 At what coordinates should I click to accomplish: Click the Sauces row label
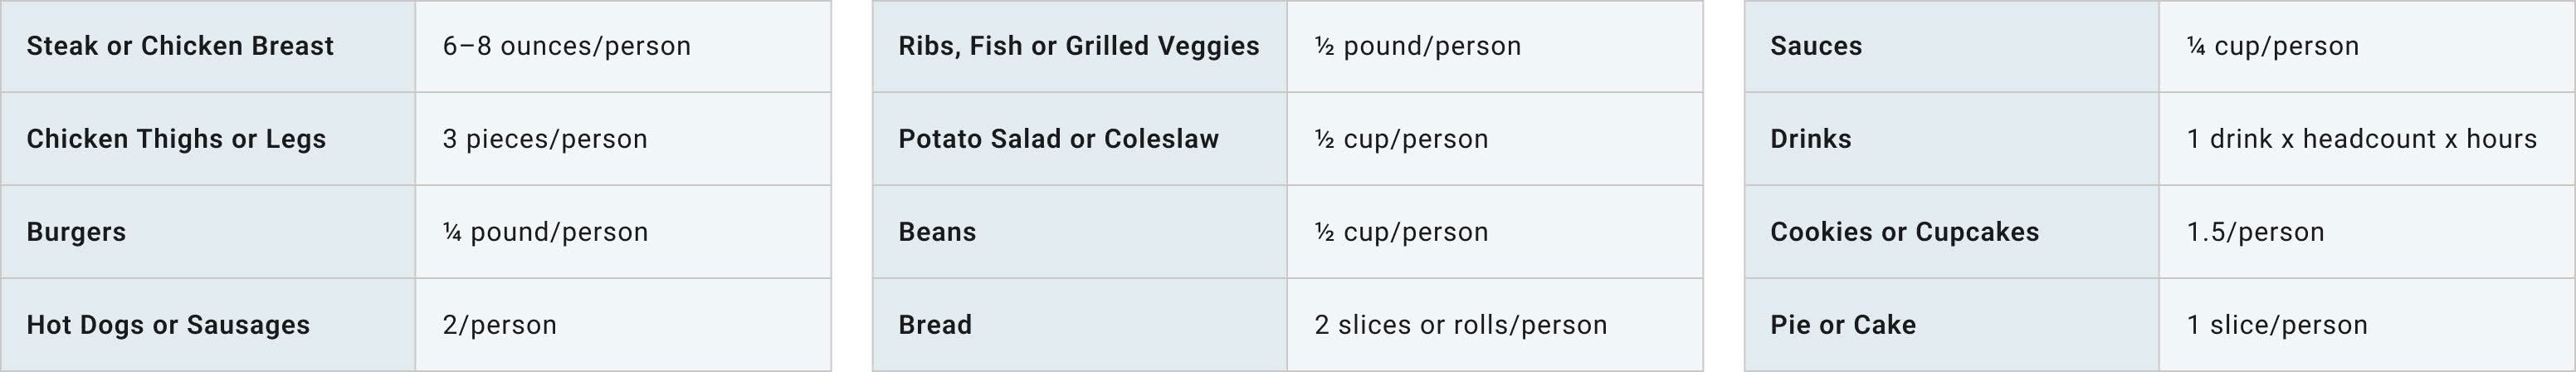(x=1816, y=46)
